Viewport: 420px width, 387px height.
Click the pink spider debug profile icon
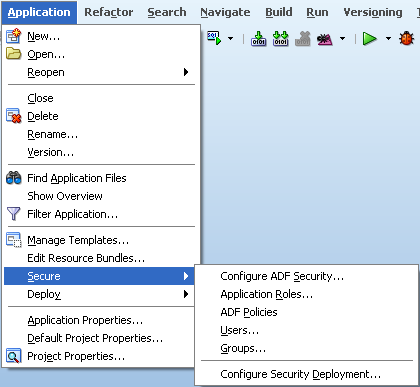(x=325, y=39)
